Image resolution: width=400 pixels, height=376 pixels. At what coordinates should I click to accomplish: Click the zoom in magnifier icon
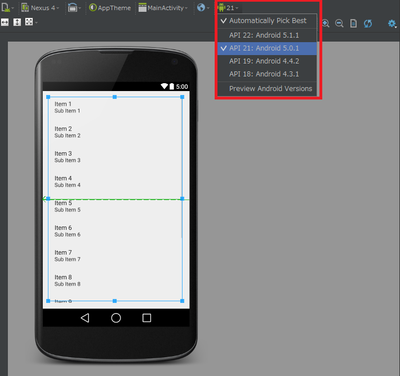coord(326,23)
